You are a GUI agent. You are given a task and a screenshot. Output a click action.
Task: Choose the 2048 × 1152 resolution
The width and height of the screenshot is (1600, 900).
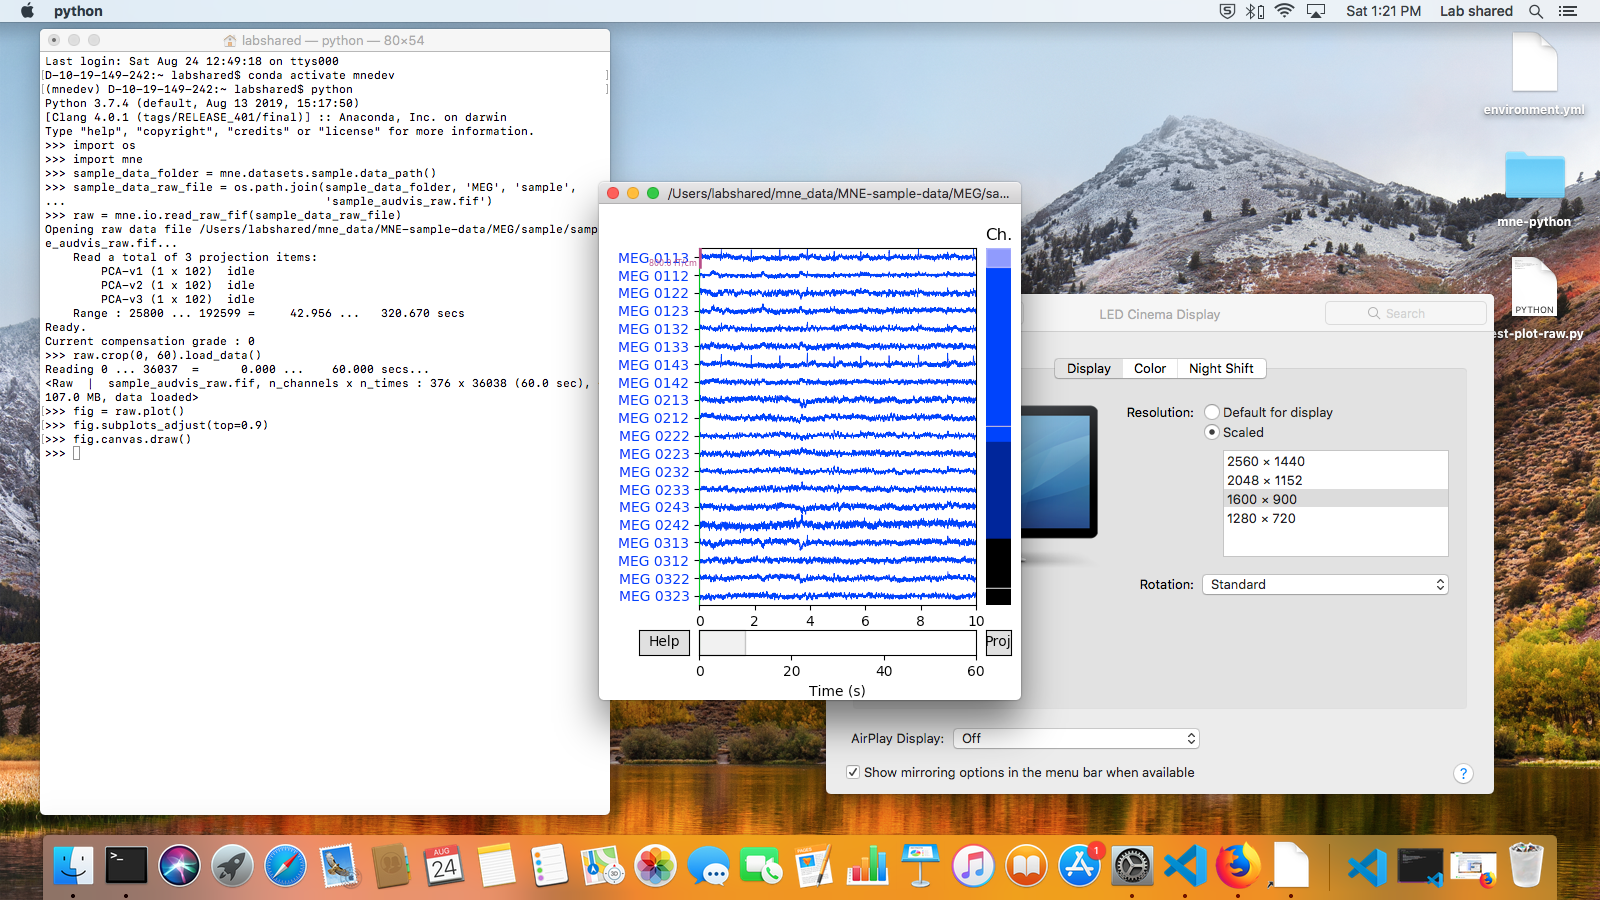[1335, 480]
